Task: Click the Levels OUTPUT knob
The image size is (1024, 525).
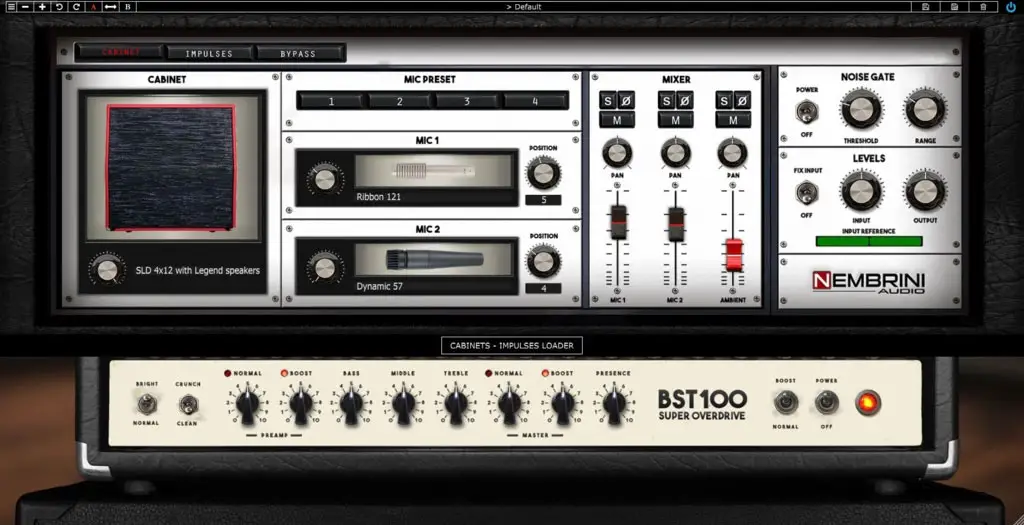Action: pos(925,191)
